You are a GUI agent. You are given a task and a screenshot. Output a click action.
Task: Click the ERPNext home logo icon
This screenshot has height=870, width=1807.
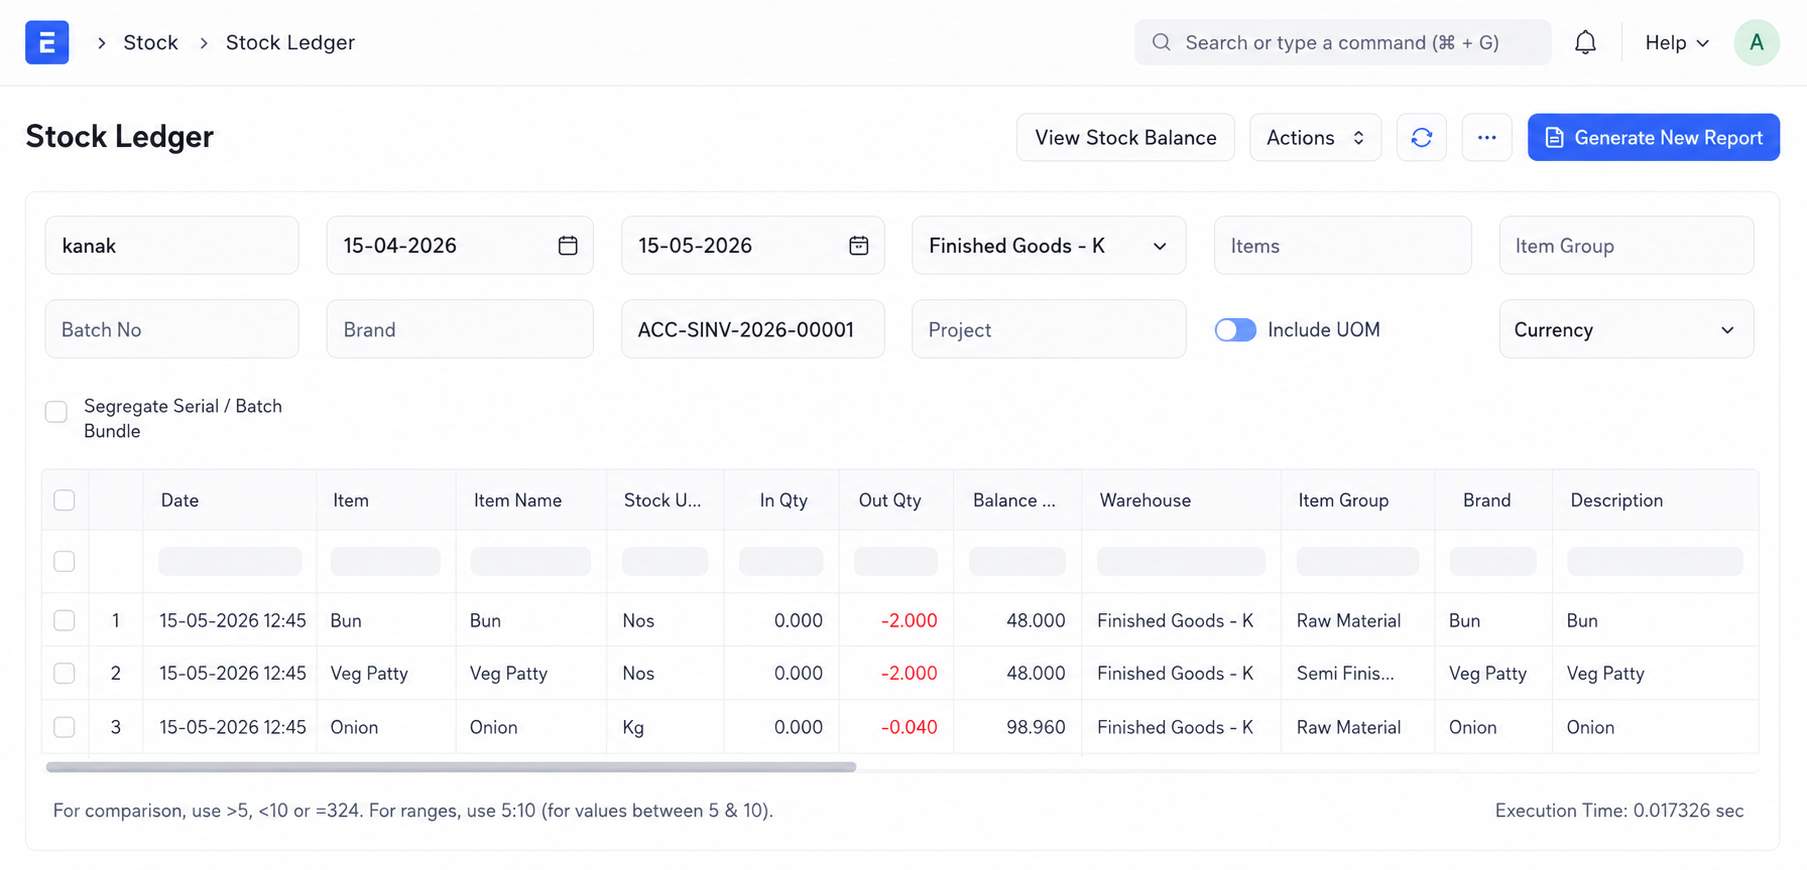point(47,42)
